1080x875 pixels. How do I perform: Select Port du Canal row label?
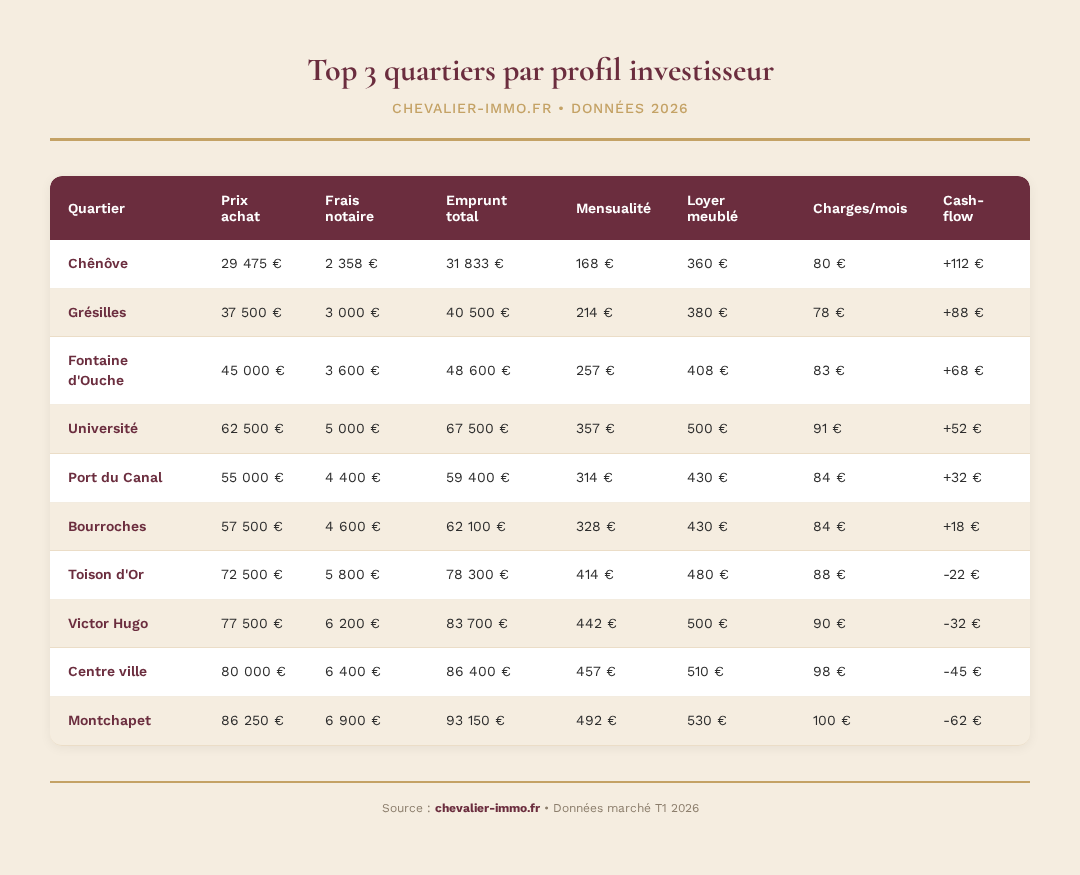pos(115,477)
